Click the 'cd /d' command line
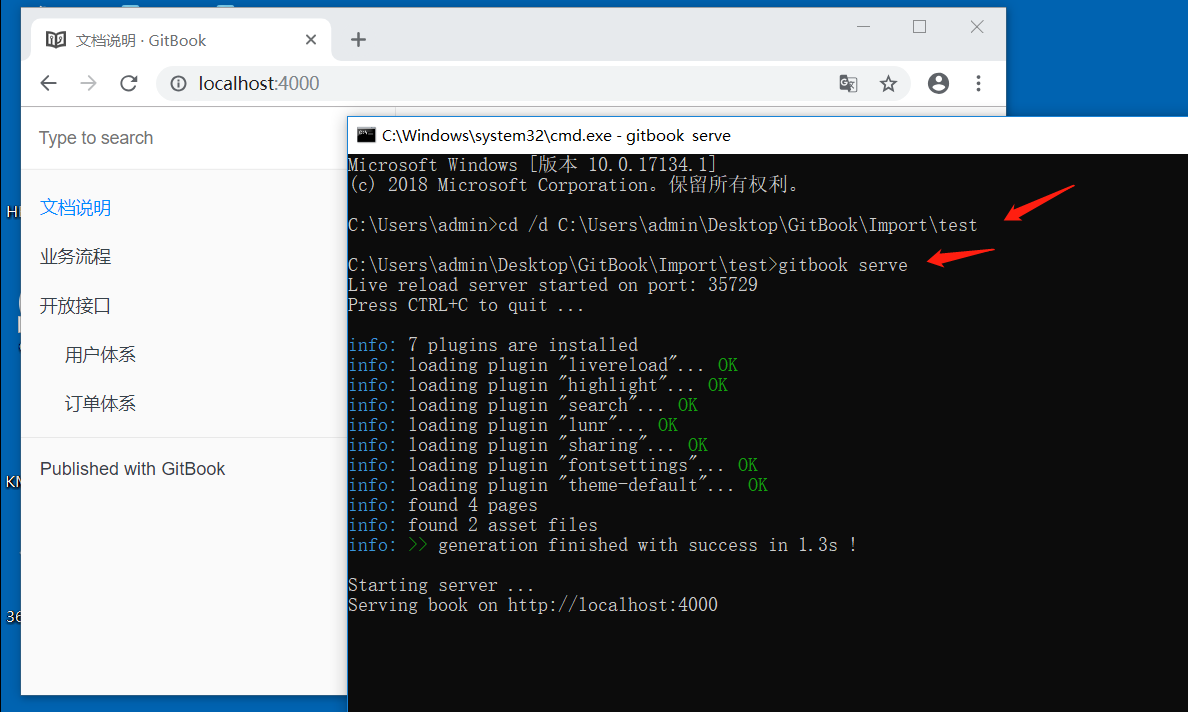 tap(663, 225)
